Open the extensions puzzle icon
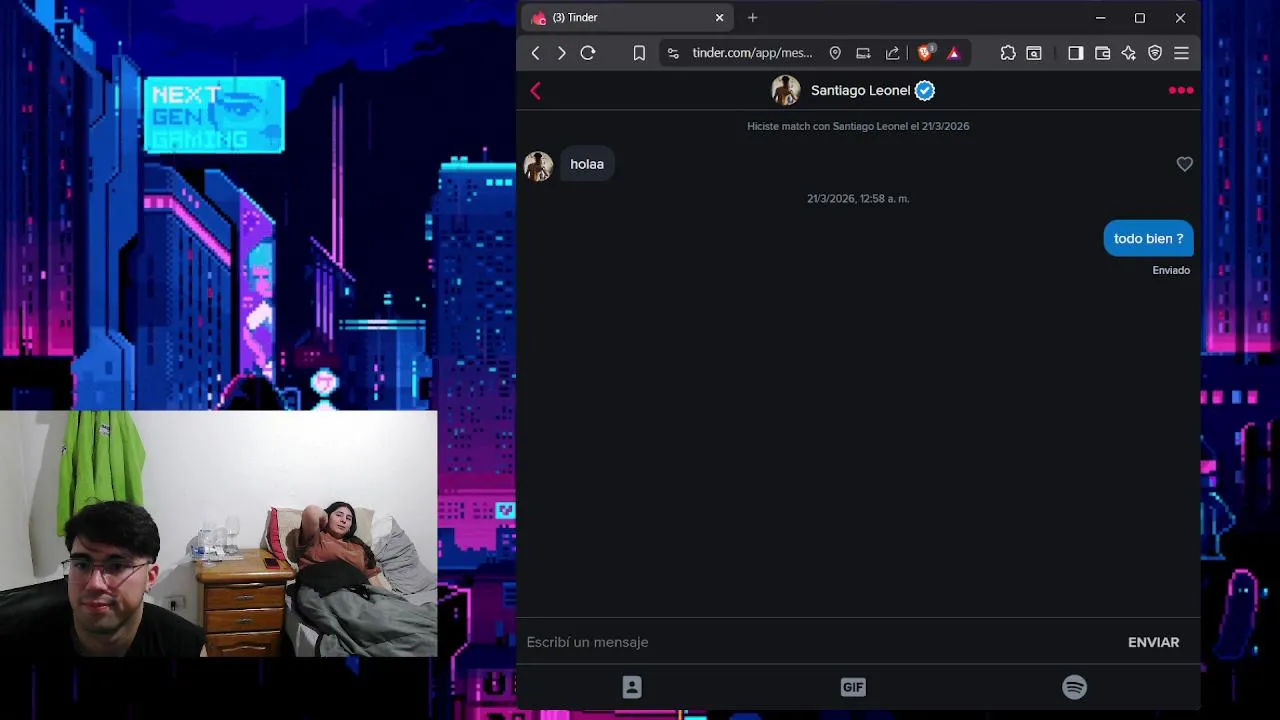 tap(1008, 53)
